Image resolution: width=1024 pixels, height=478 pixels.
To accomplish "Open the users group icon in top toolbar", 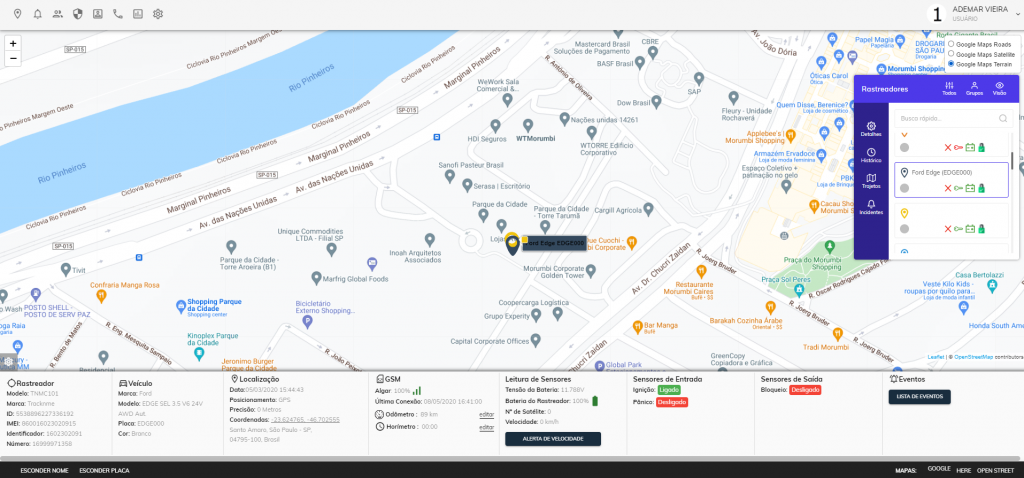I will (x=57, y=14).
